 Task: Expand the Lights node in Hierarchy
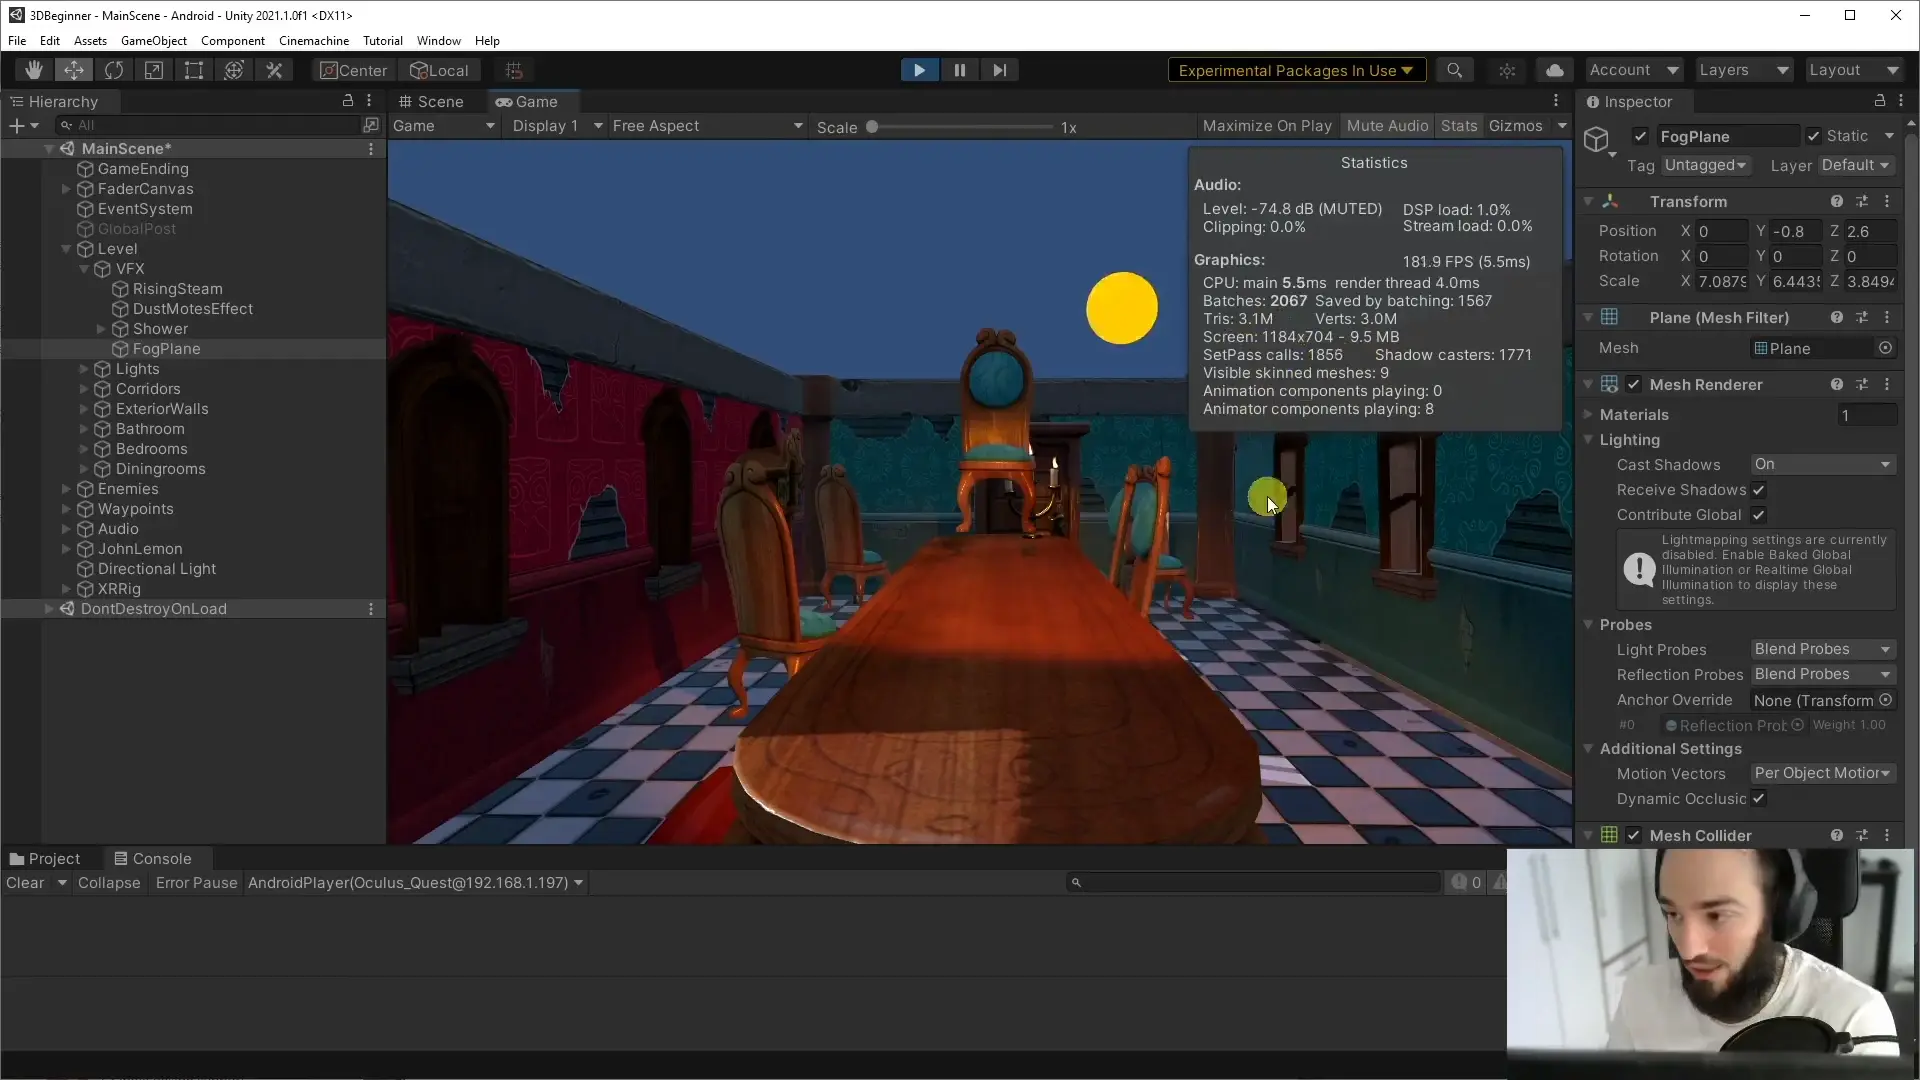coord(84,369)
